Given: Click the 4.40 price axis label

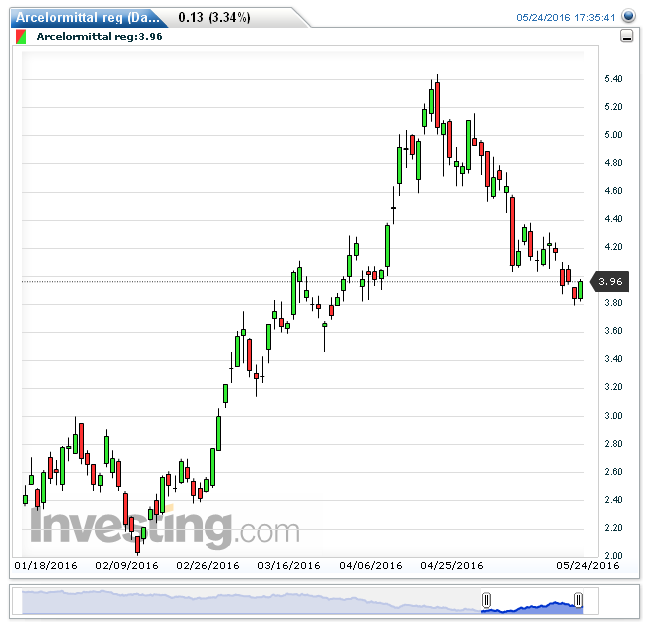Looking at the screenshot, I should pyautogui.click(x=614, y=218).
